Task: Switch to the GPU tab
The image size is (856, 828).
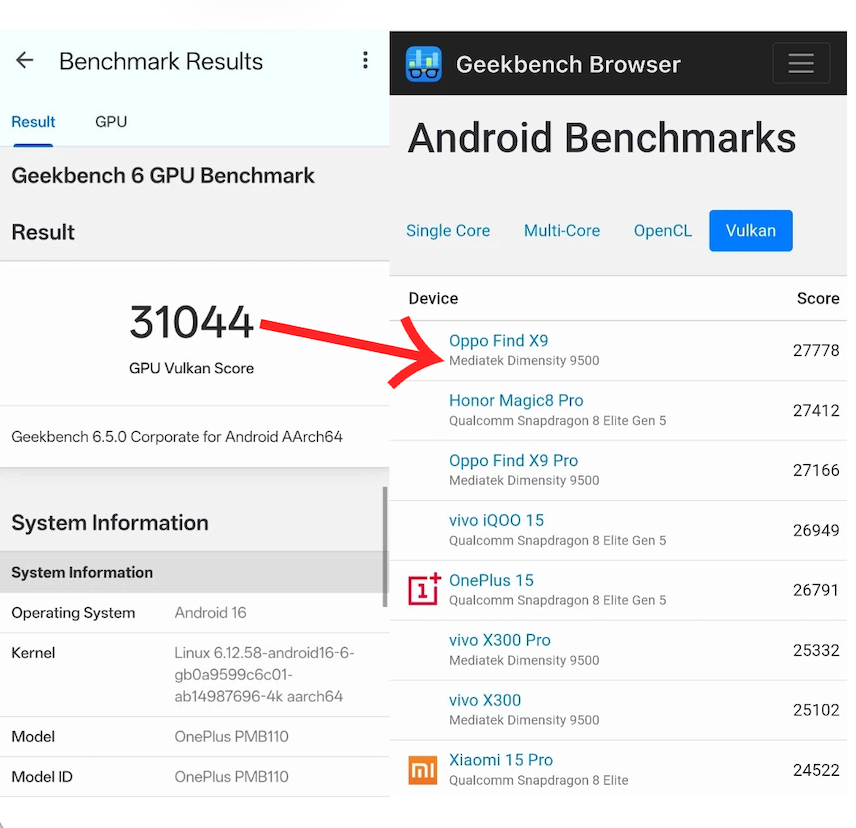Action: [111, 122]
